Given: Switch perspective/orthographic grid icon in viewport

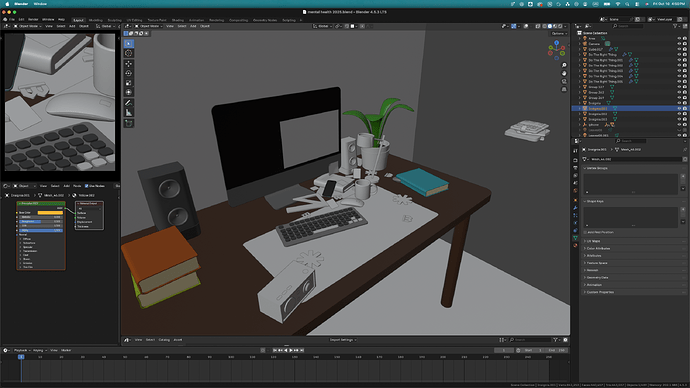Looking at the screenshot, I should coord(564,89).
